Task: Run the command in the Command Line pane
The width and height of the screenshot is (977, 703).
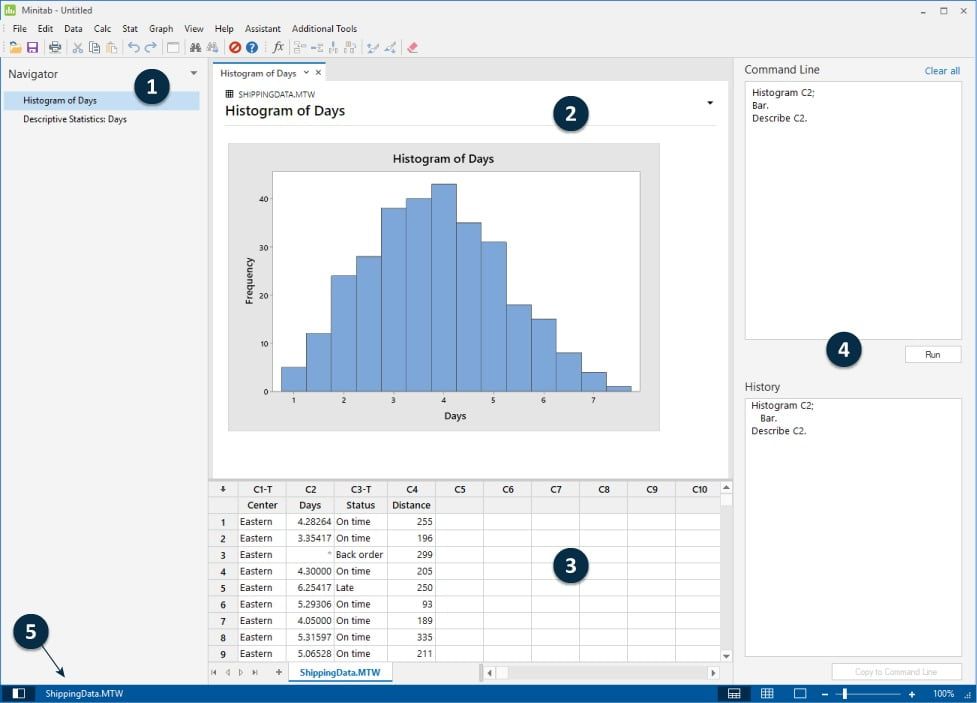Action: pos(932,354)
